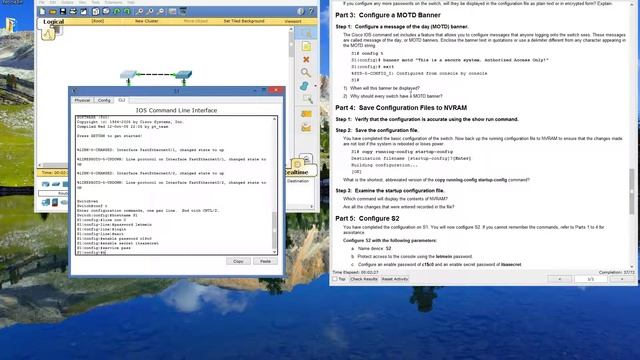Click the Print icon in toolbar
Image resolution: width=640 pixels, height=360 pixels.
coord(73,11)
